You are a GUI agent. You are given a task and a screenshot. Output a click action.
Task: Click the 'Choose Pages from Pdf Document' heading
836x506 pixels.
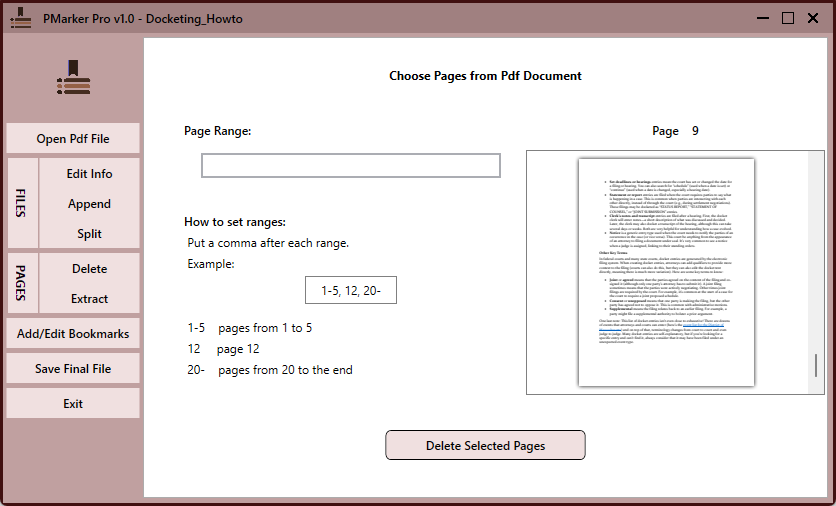(485, 76)
